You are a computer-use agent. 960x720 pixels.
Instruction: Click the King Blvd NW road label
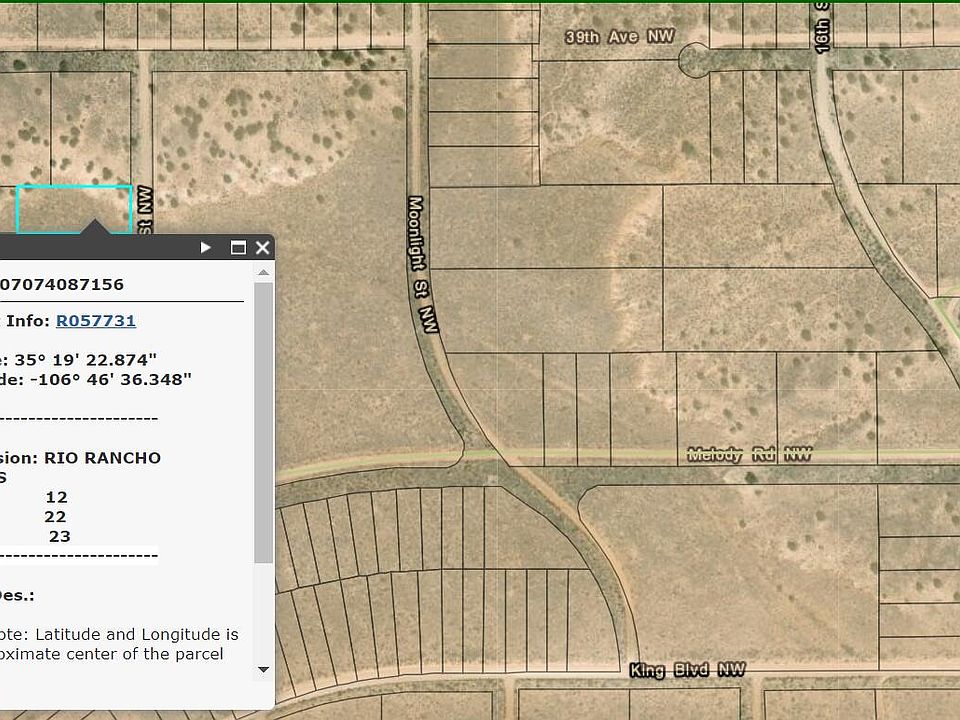tap(687, 669)
